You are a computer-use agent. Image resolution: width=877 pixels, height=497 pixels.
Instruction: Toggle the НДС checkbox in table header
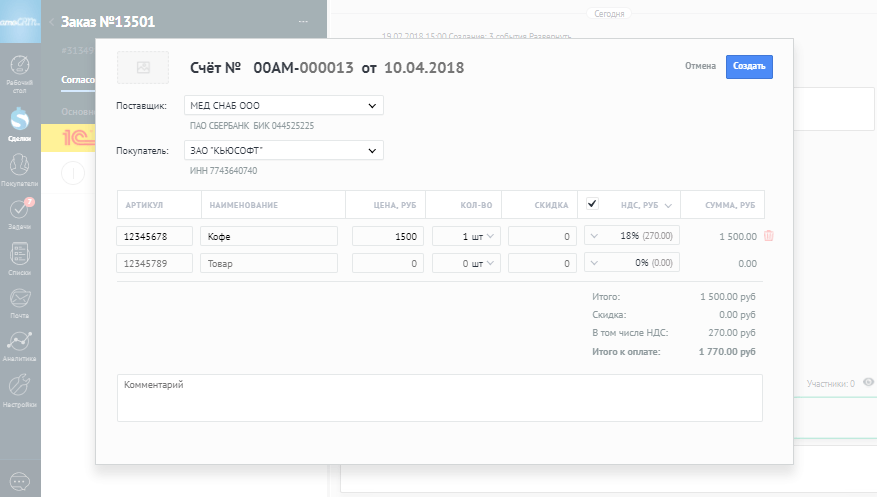[592, 203]
